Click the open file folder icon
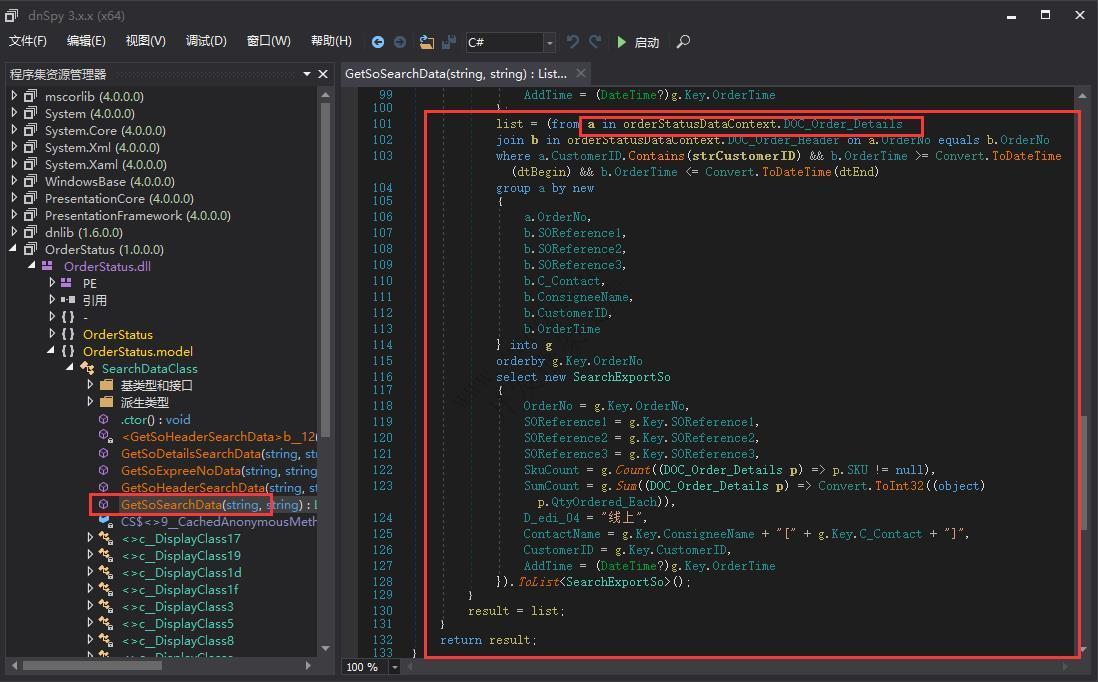The height and width of the screenshot is (682, 1098). point(427,42)
